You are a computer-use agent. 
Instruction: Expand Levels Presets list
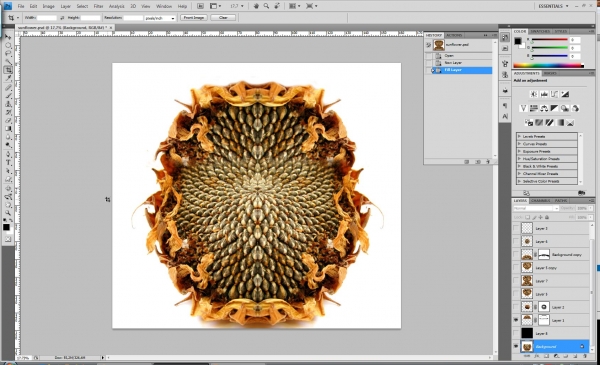pos(519,136)
